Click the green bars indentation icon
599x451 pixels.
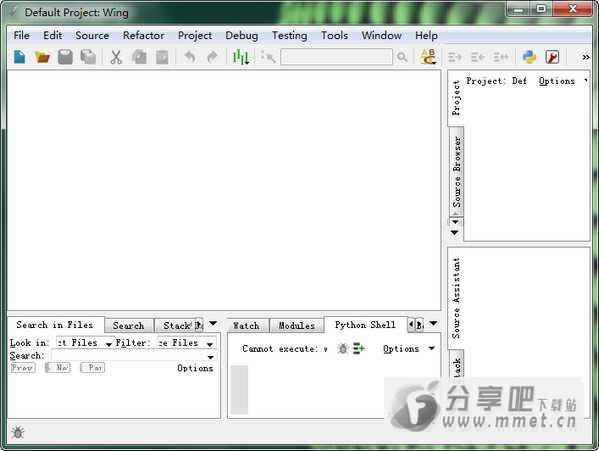(241, 57)
